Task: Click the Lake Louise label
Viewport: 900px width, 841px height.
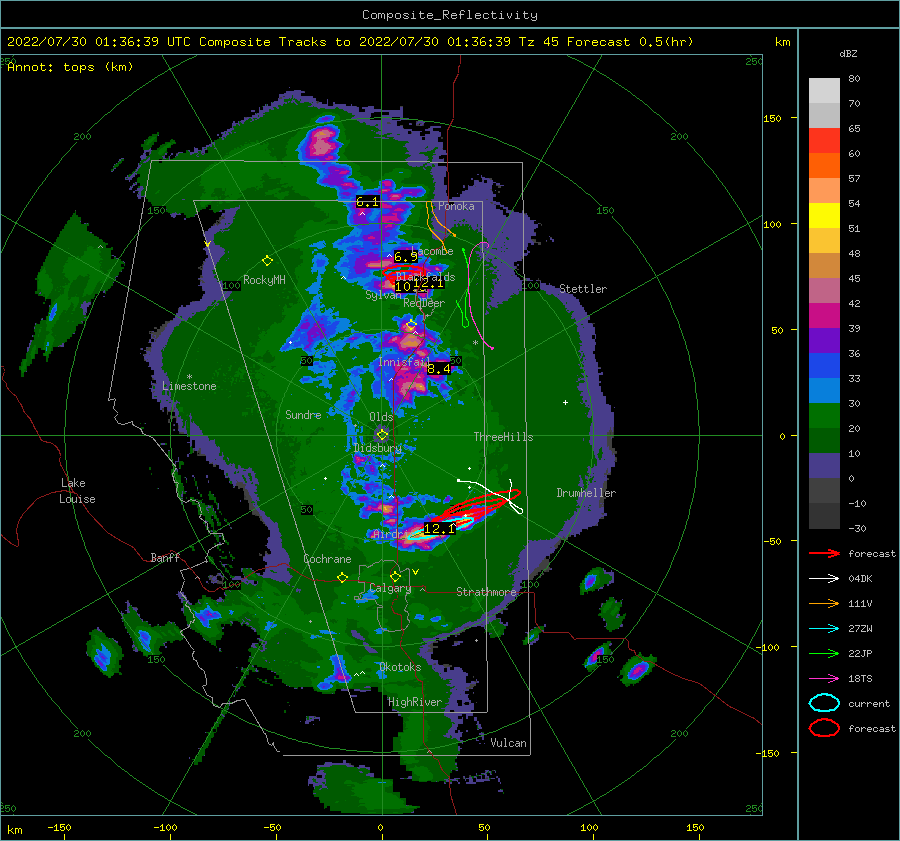Action: pos(77,491)
